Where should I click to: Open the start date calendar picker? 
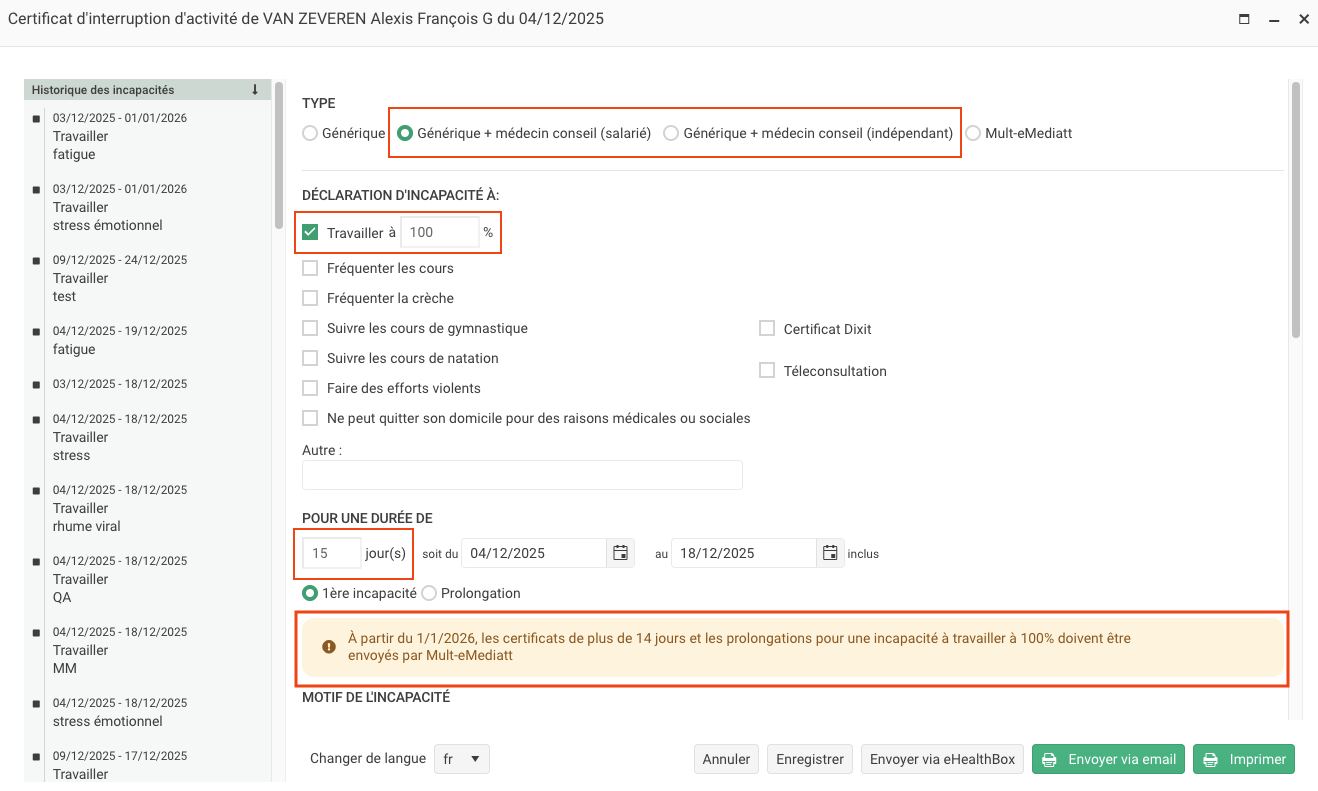coord(620,553)
